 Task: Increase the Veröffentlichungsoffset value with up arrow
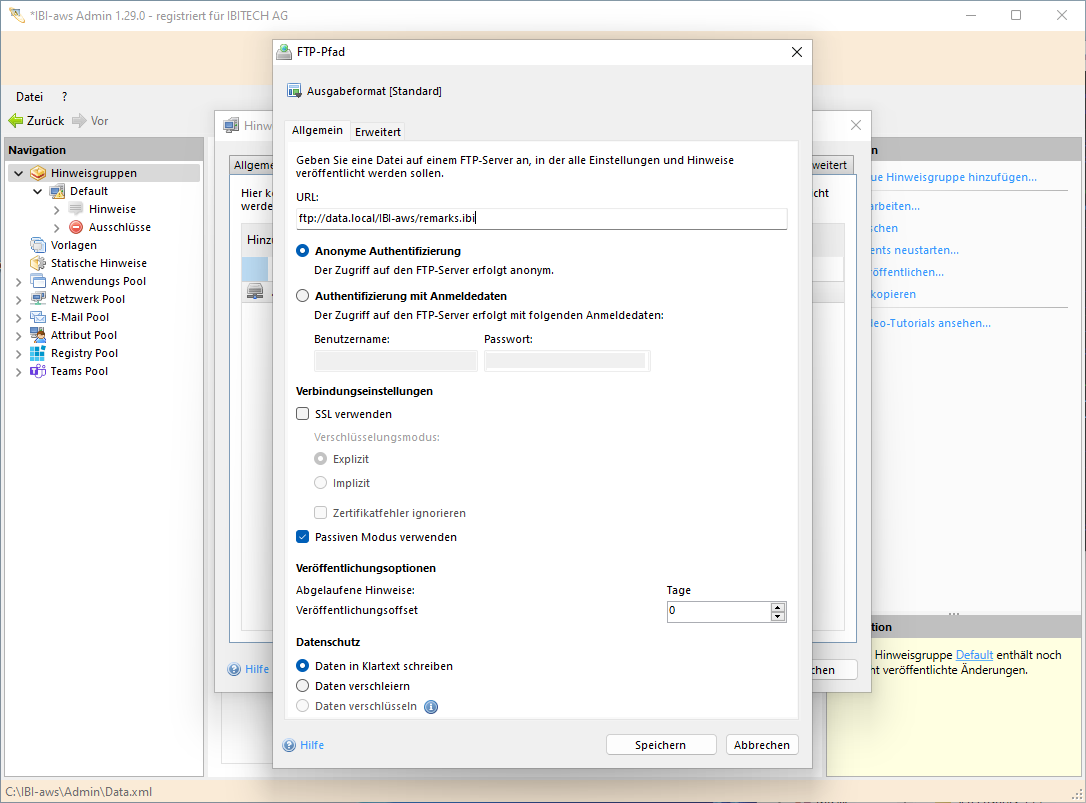[x=778, y=607]
